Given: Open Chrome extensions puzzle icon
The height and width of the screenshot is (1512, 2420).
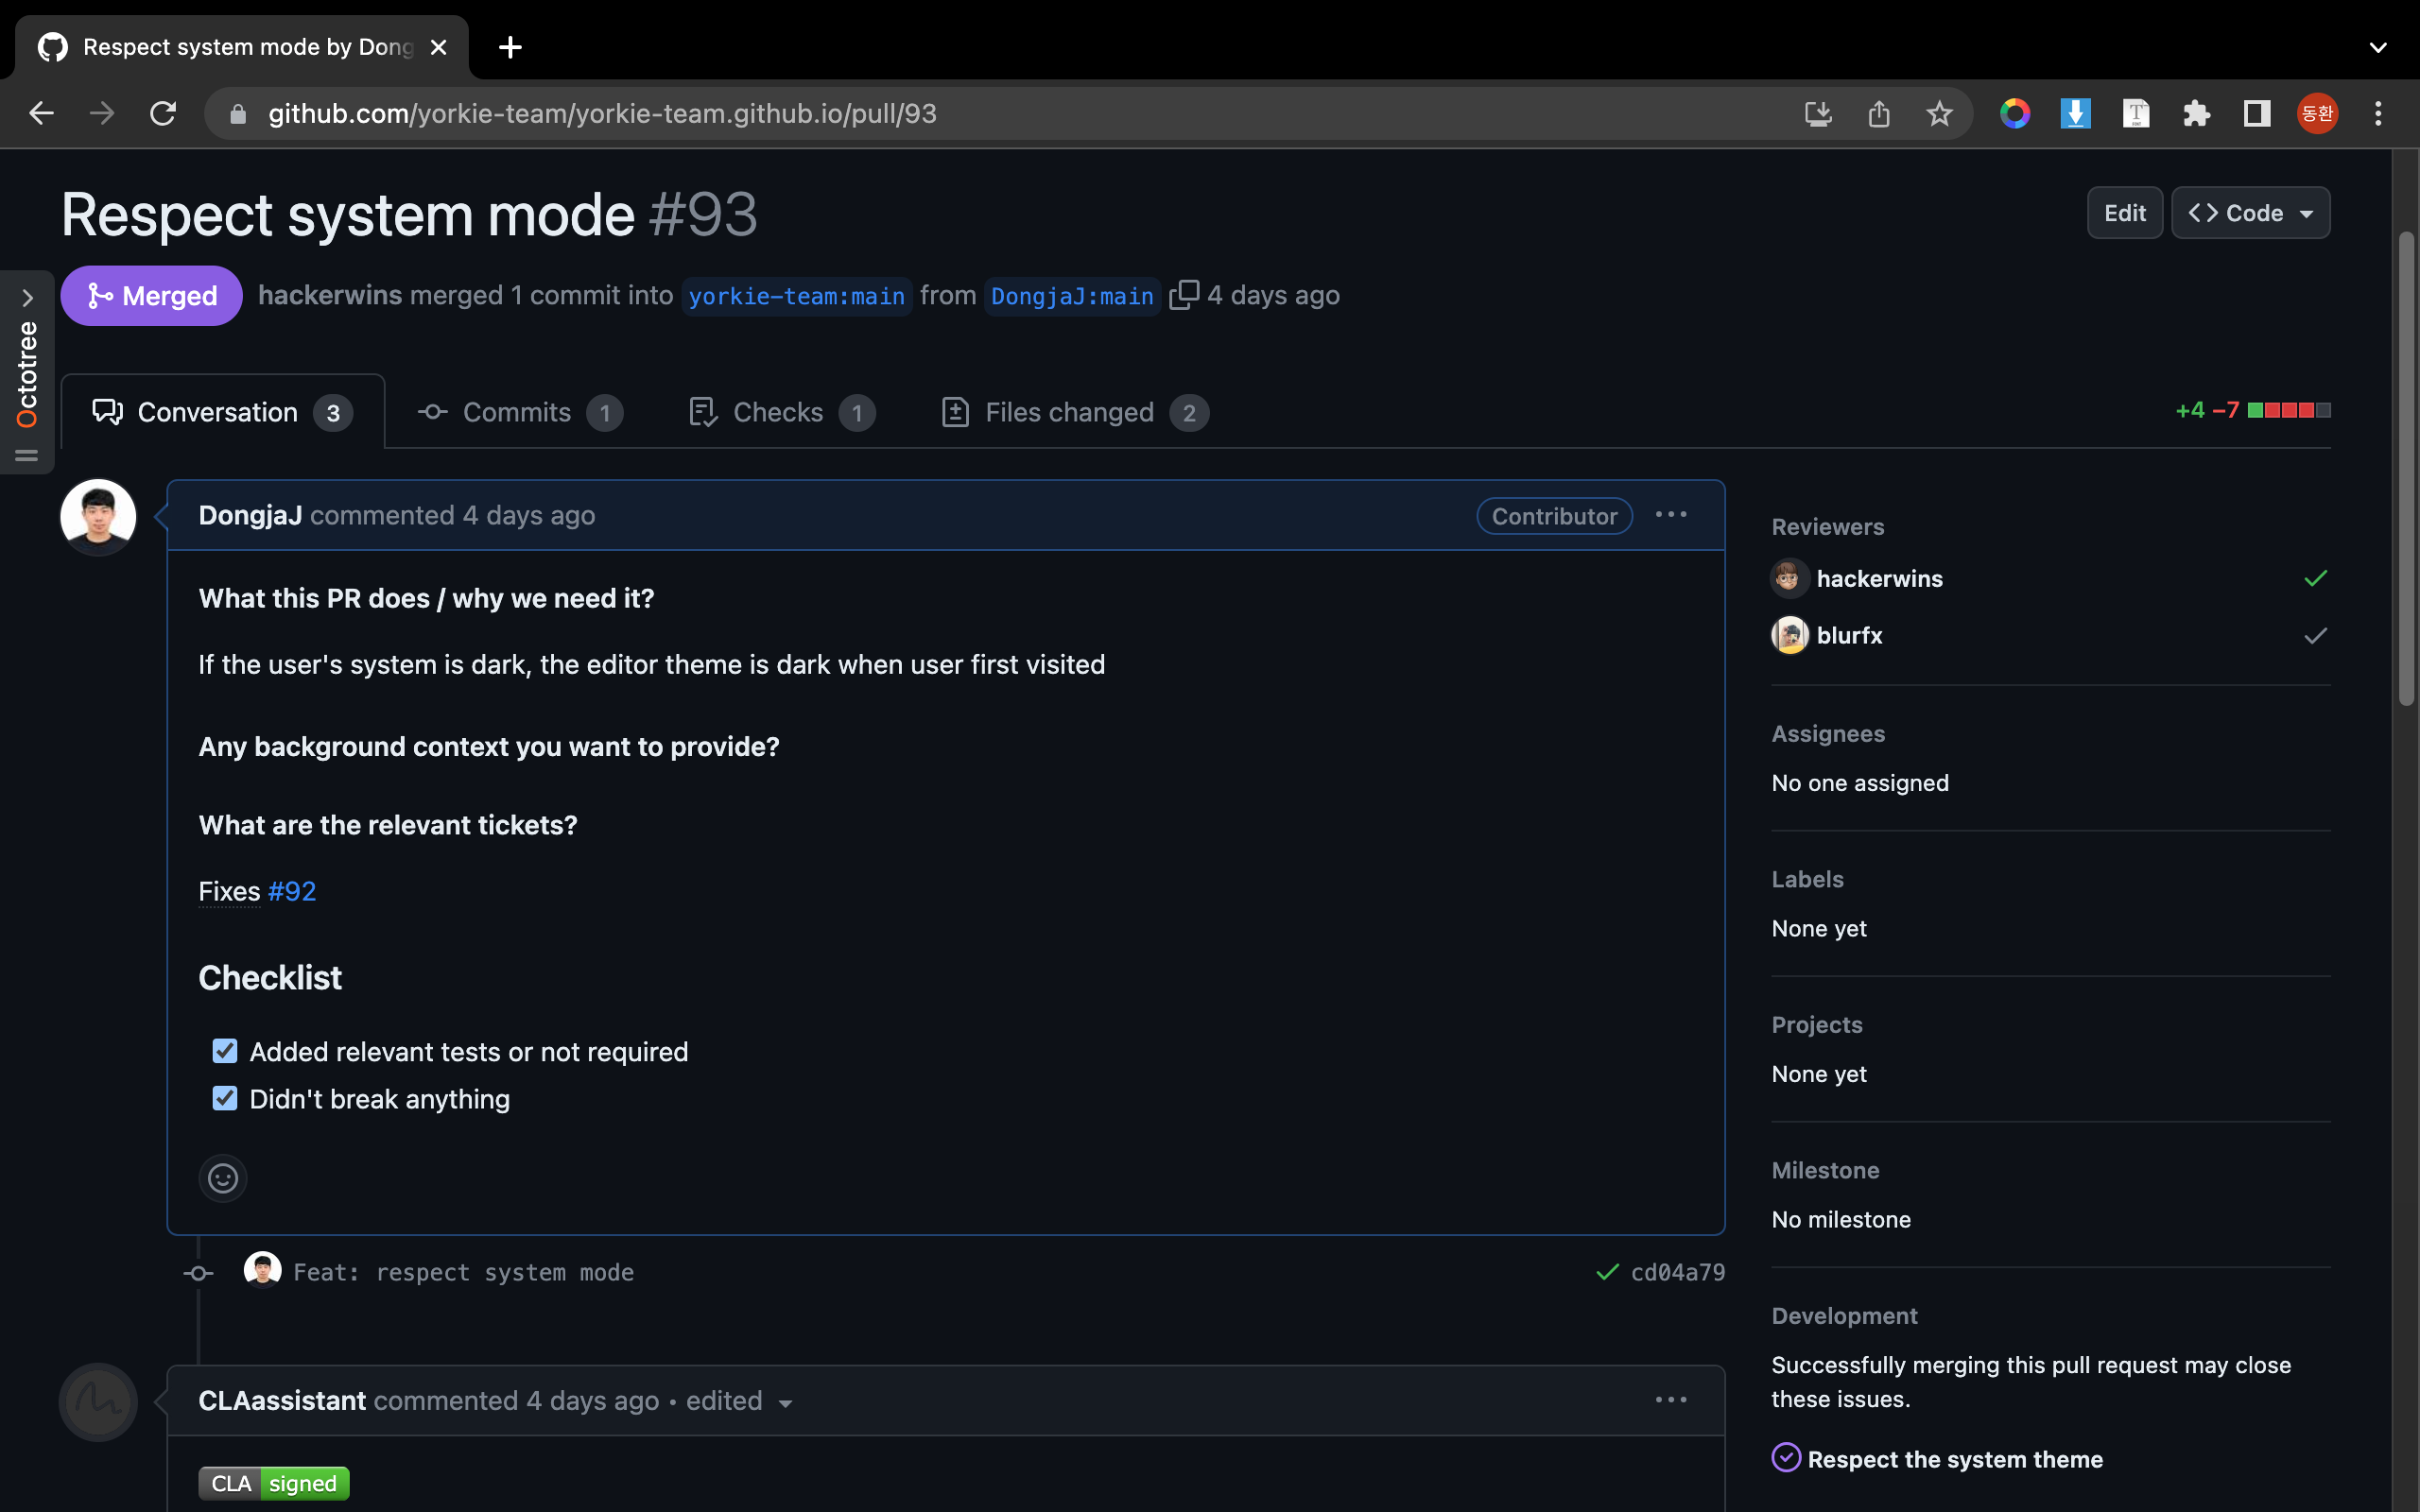Looking at the screenshot, I should click(x=2196, y=114).
